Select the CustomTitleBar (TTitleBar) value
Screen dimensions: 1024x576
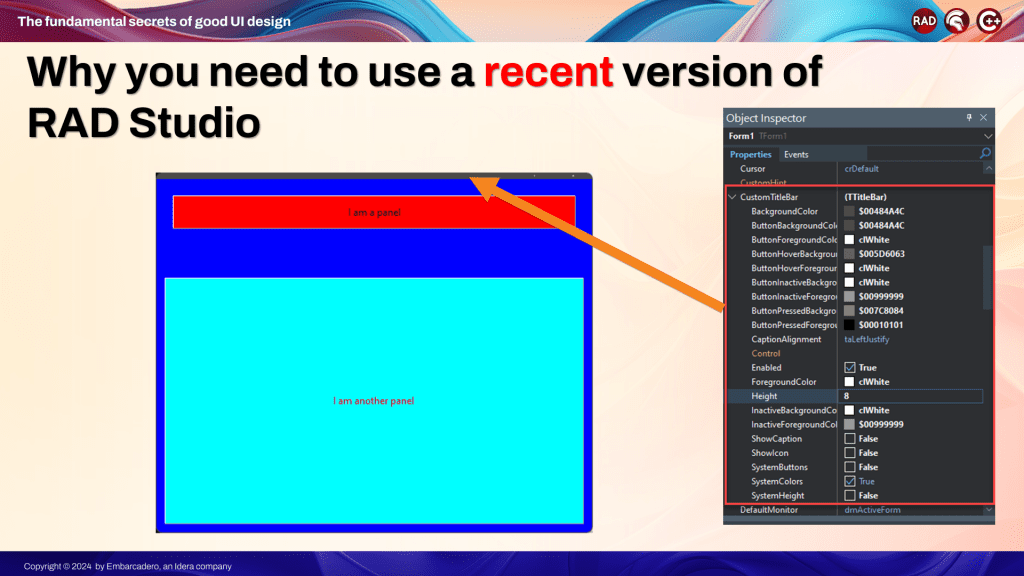click(x=865, y=197)
